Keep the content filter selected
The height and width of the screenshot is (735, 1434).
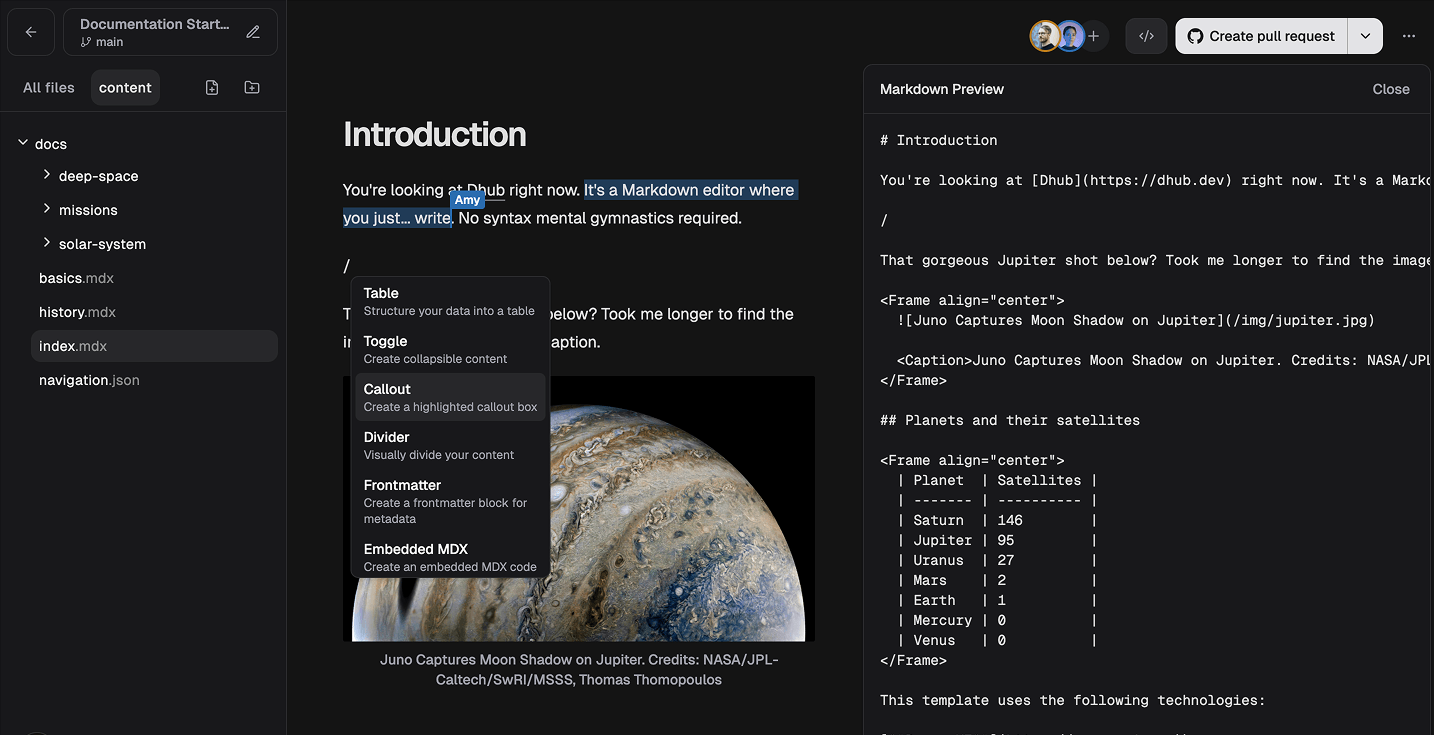pyautogui.click(x=125, y=87)
